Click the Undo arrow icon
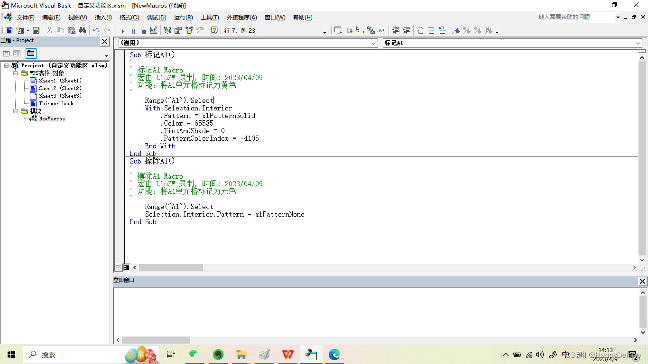648x364 pixels. point(96,30)
